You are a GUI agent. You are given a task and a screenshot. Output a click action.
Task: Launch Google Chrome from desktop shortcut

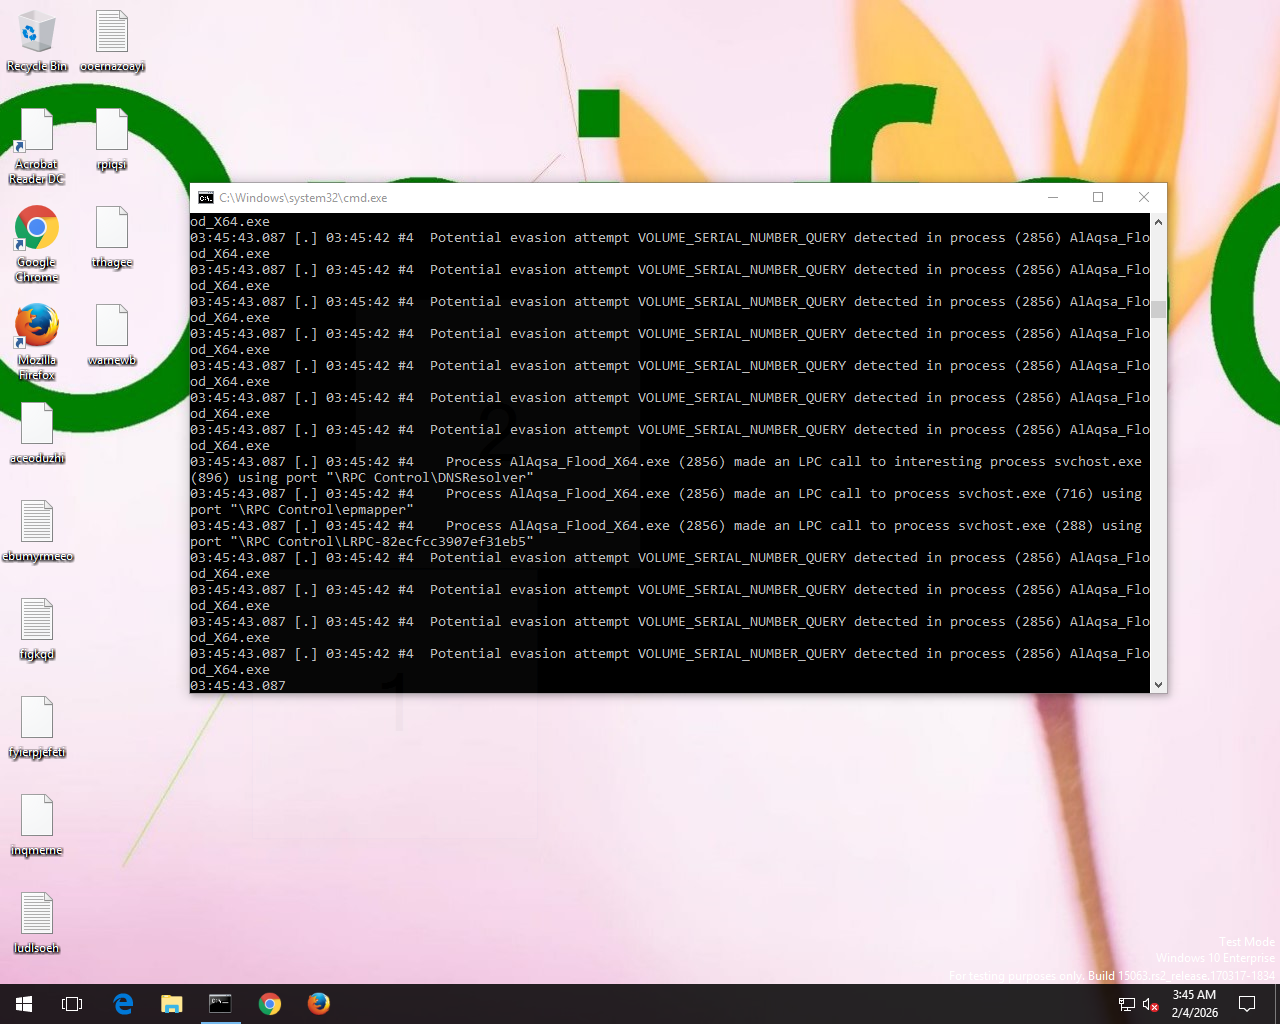(37, 230)
